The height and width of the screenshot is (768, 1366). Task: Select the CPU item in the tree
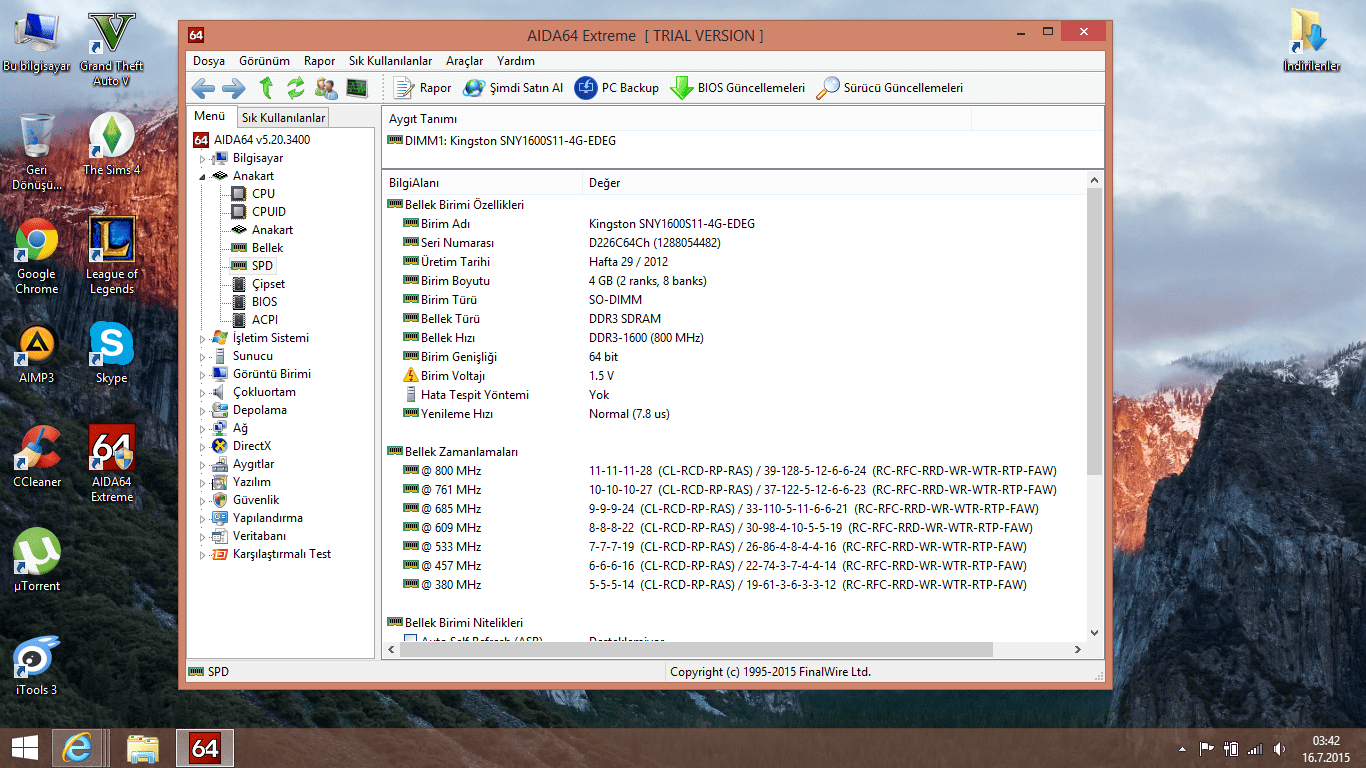pyautogui.click(x=263, y=194)
